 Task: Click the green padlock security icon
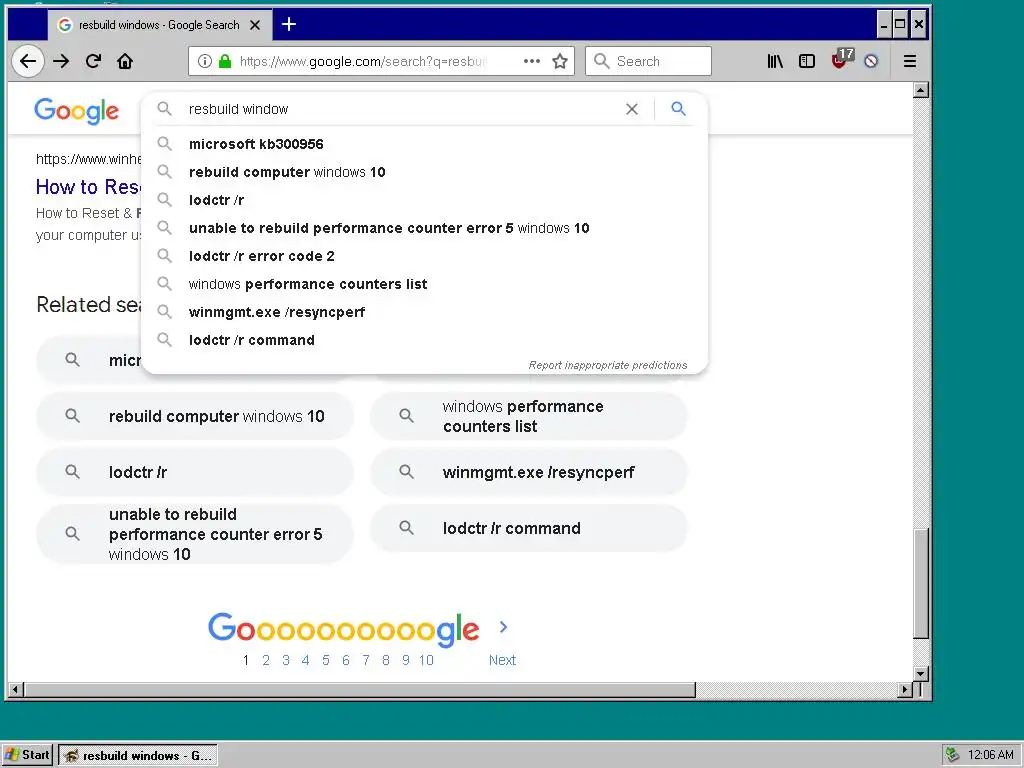225,61
